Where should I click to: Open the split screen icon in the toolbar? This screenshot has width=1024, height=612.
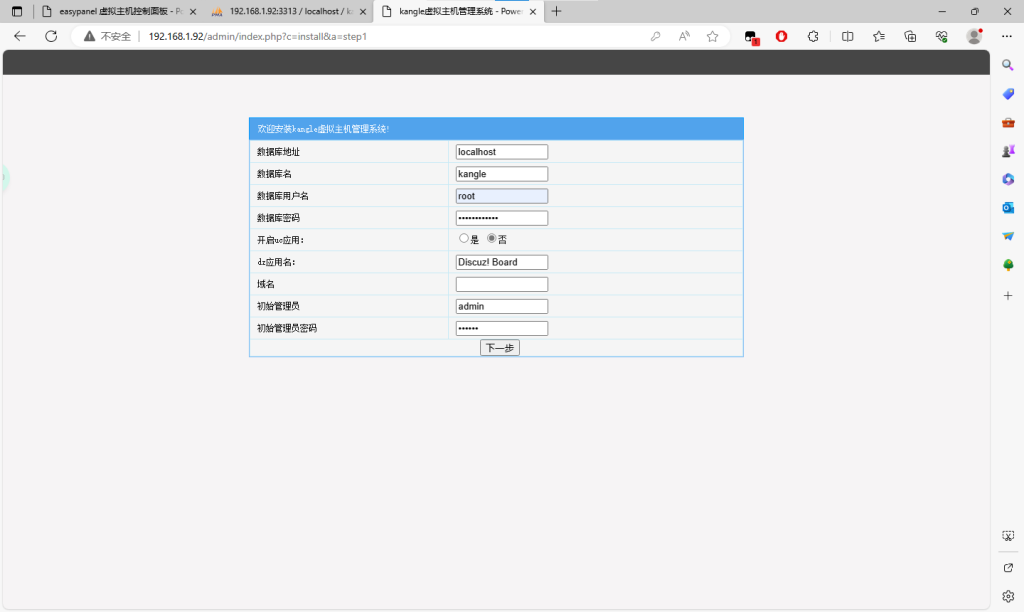[x=847, y=36]
